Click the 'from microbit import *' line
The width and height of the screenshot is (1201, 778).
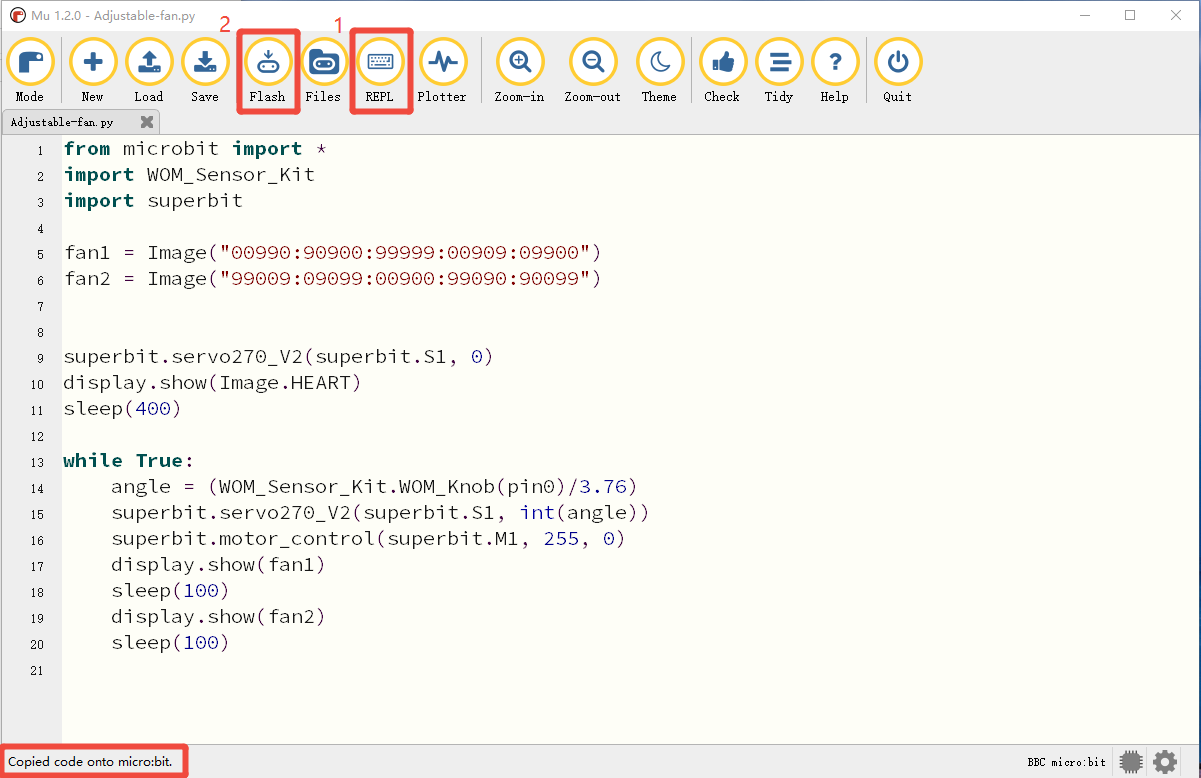click(x=196, y=149)
